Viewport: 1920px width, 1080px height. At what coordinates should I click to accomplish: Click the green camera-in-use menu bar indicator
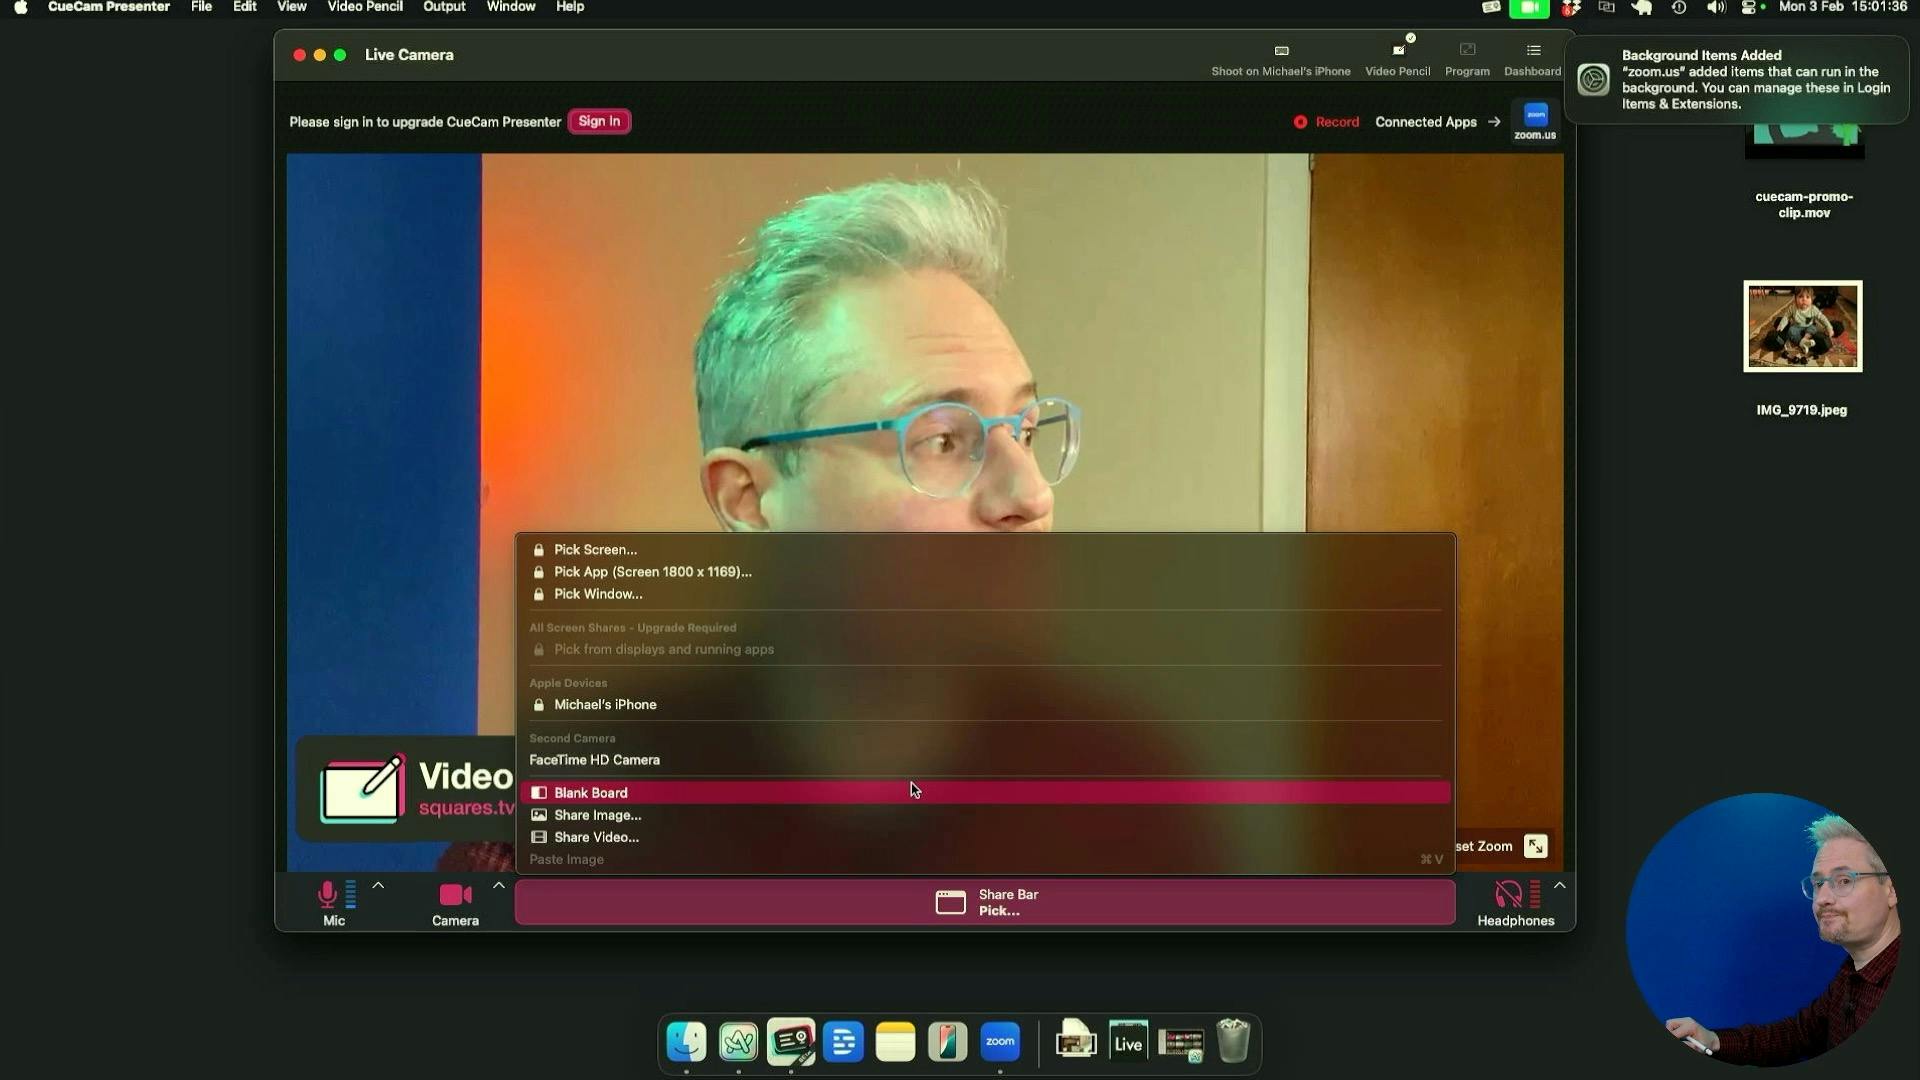pyautogui.click(x=1529, y=8)
